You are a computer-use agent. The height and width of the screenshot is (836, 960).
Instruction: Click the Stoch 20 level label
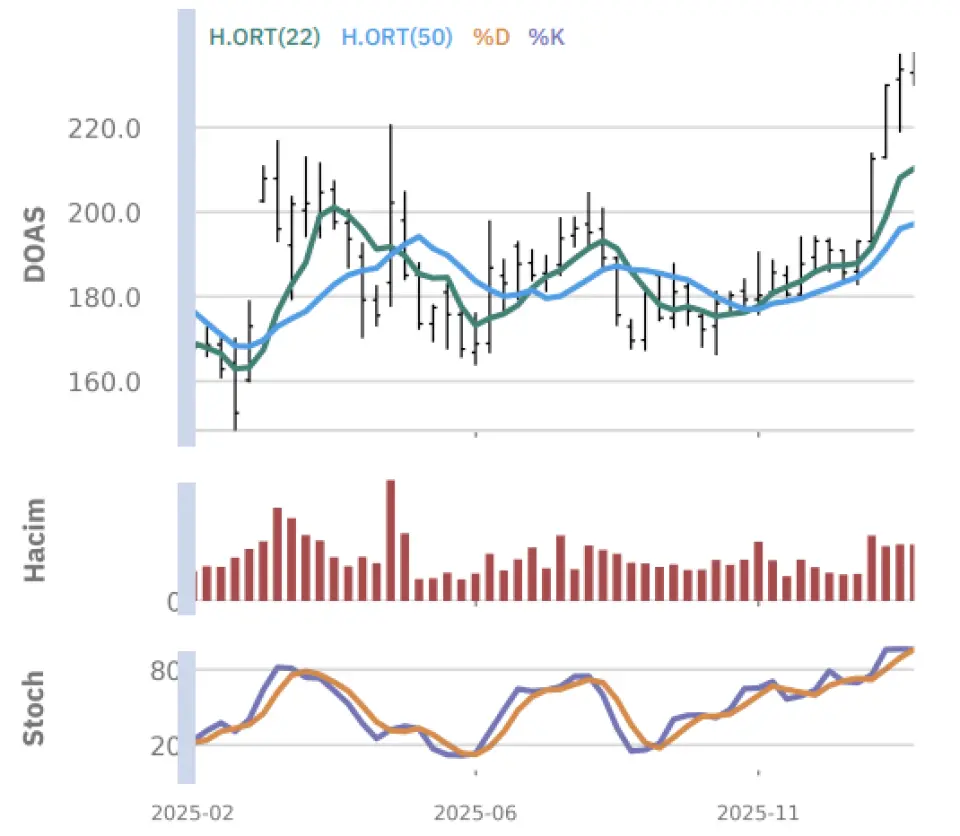click(167, 745)
